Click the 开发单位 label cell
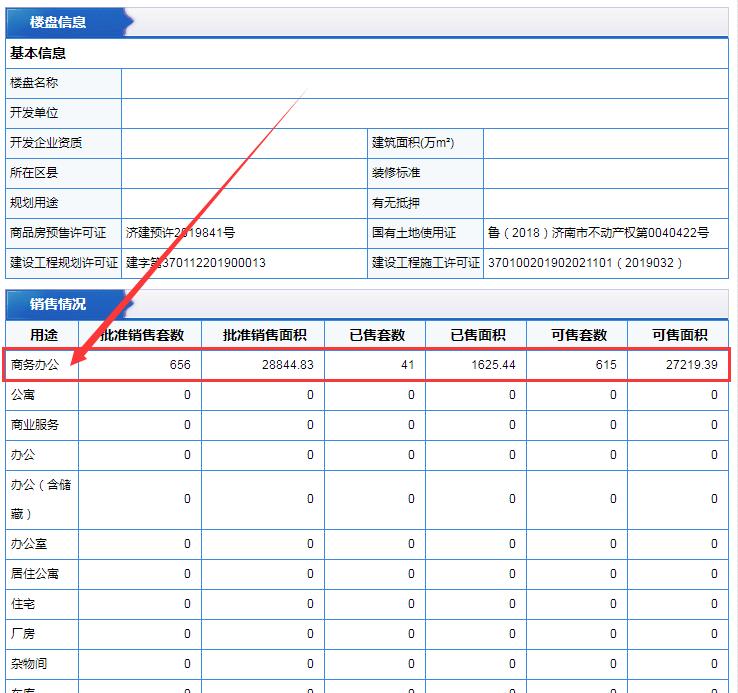 point(63,113)
